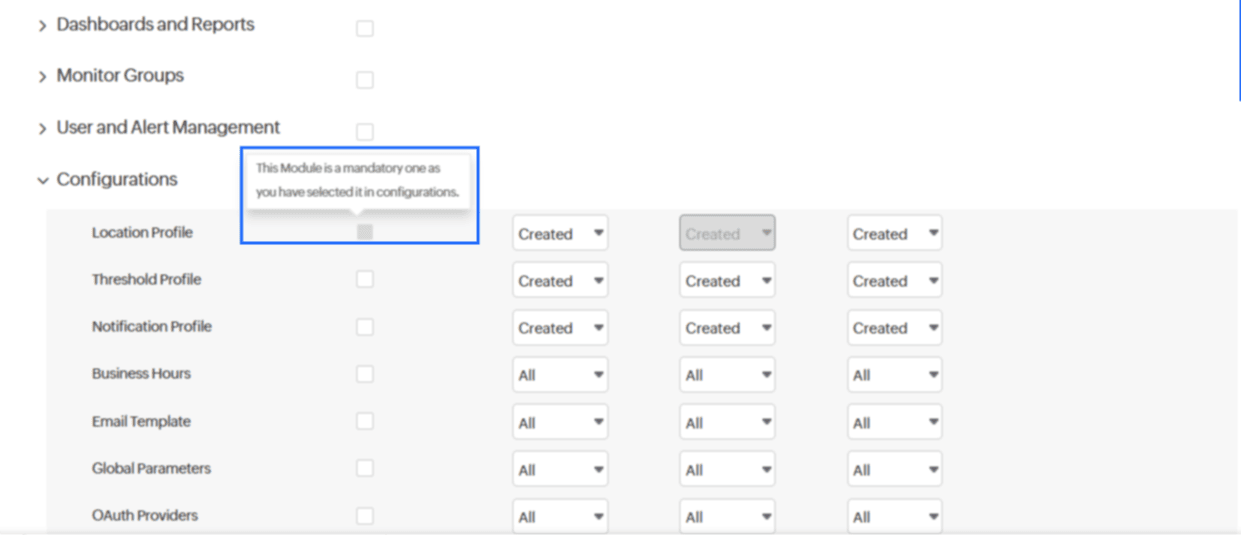This screenshot has height=535, width=1241.
Task: Click the mandatory module tooltip message
Action: point(357,181)
